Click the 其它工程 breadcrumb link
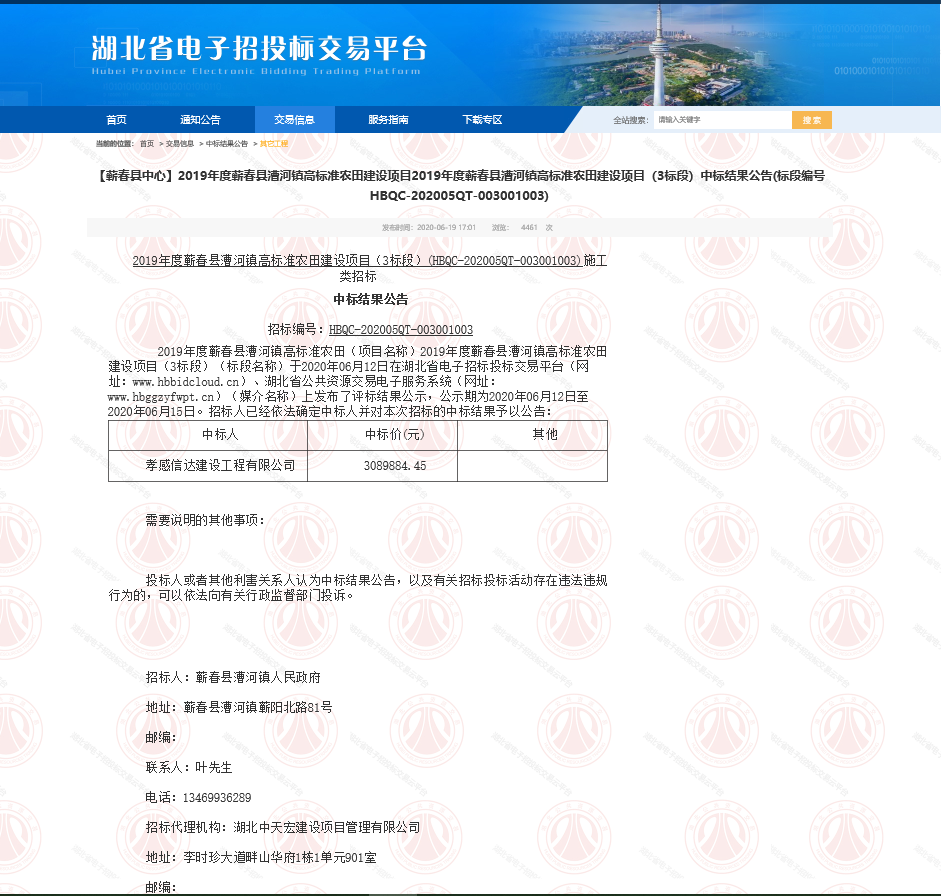 pos(274,144)
